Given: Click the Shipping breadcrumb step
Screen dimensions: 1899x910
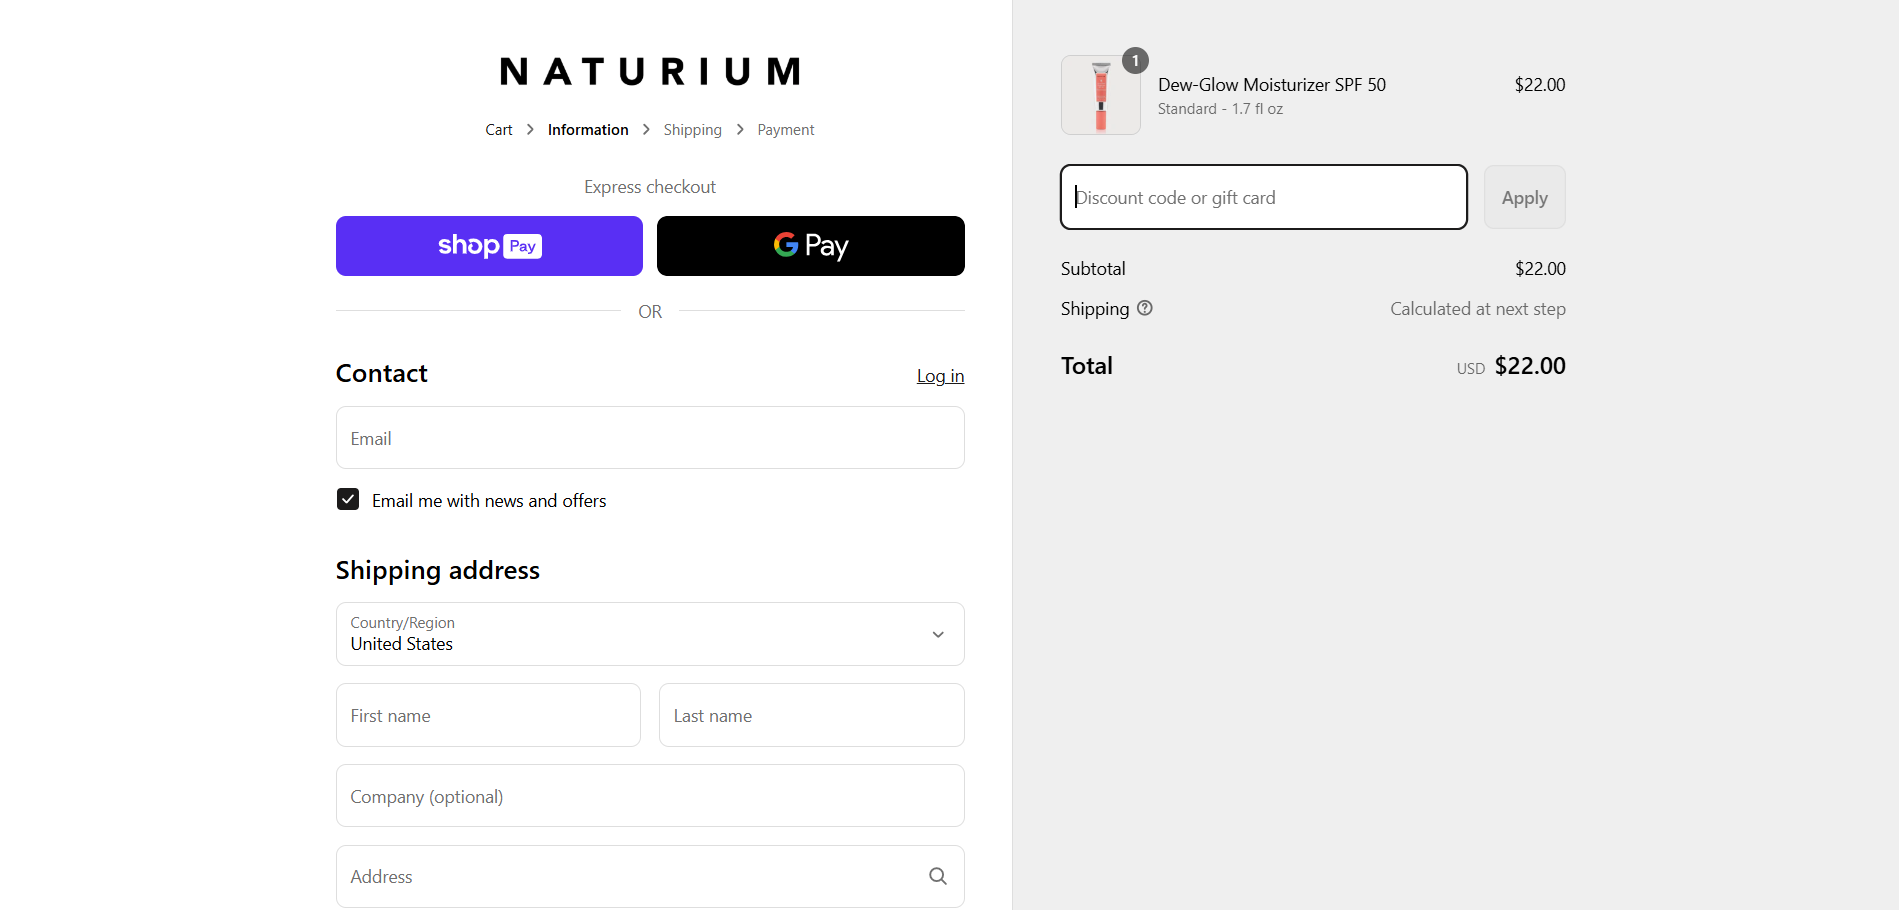Looking at the screenshot, I should tap(692, 130).
